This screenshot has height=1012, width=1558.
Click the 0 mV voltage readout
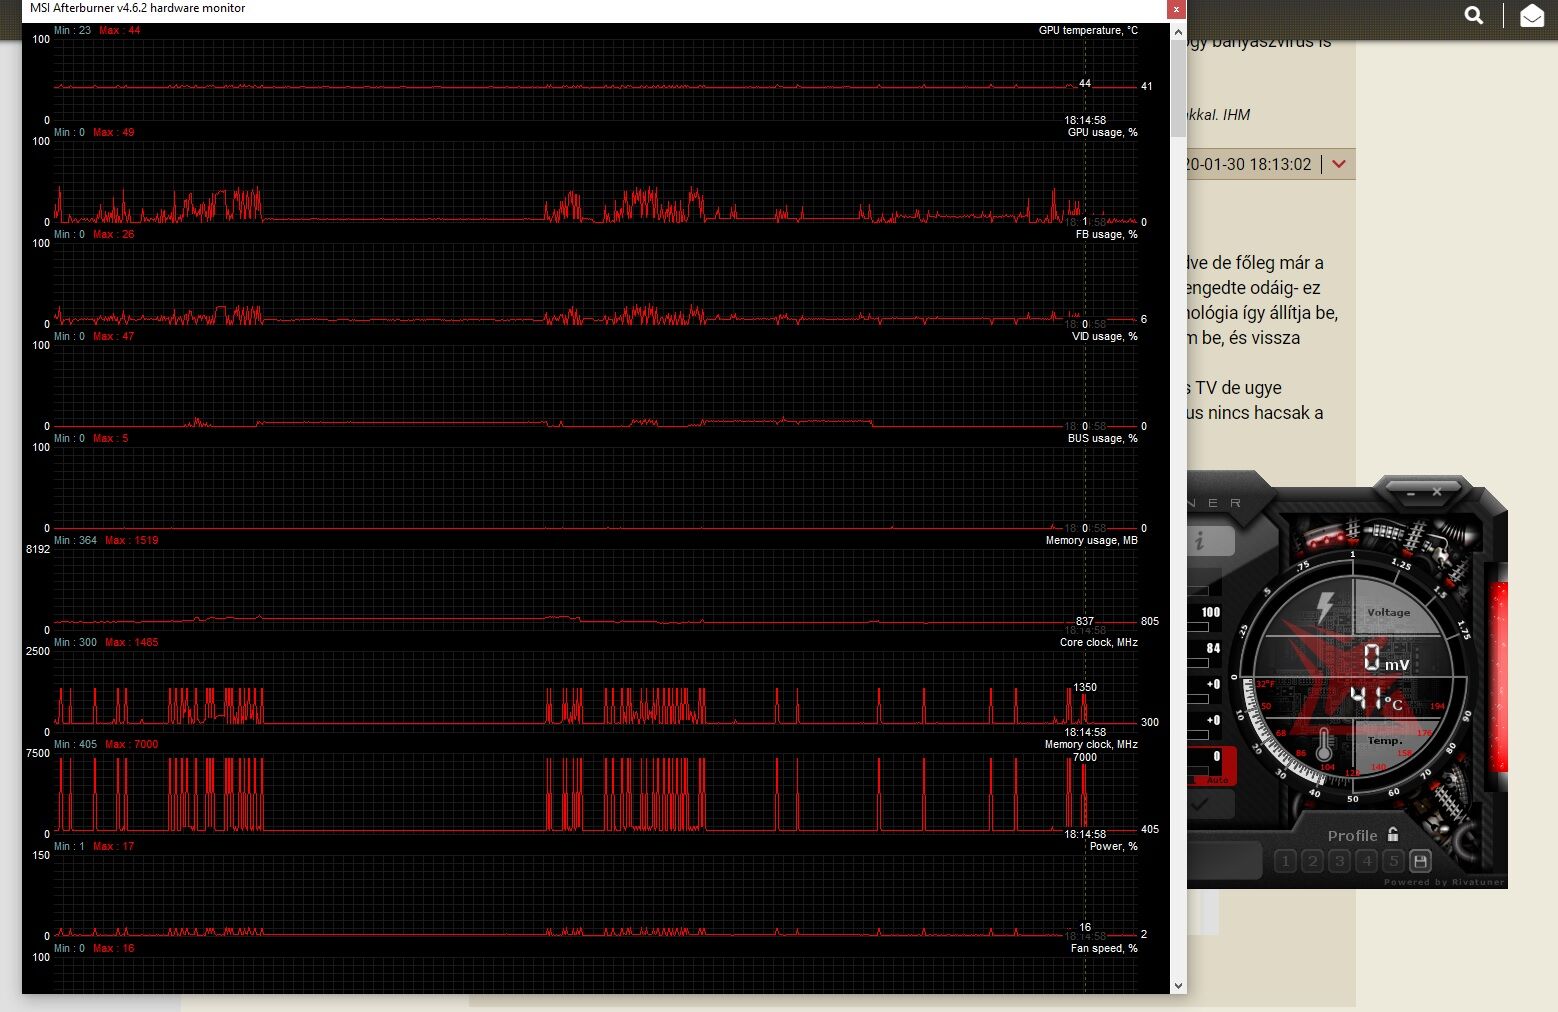click(1386, 658)
